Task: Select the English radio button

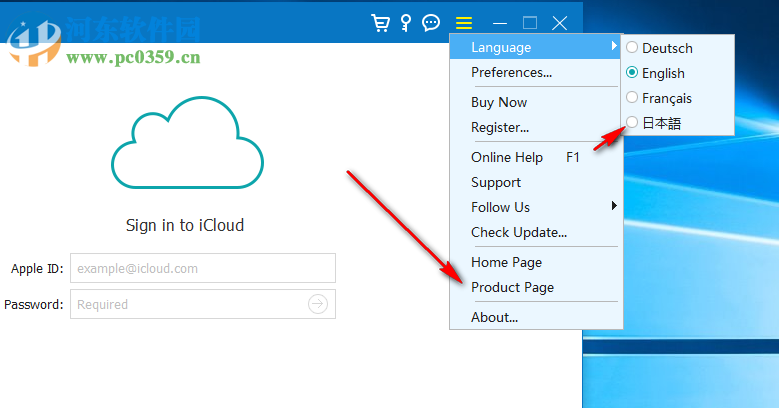Action: coord(631,73)
